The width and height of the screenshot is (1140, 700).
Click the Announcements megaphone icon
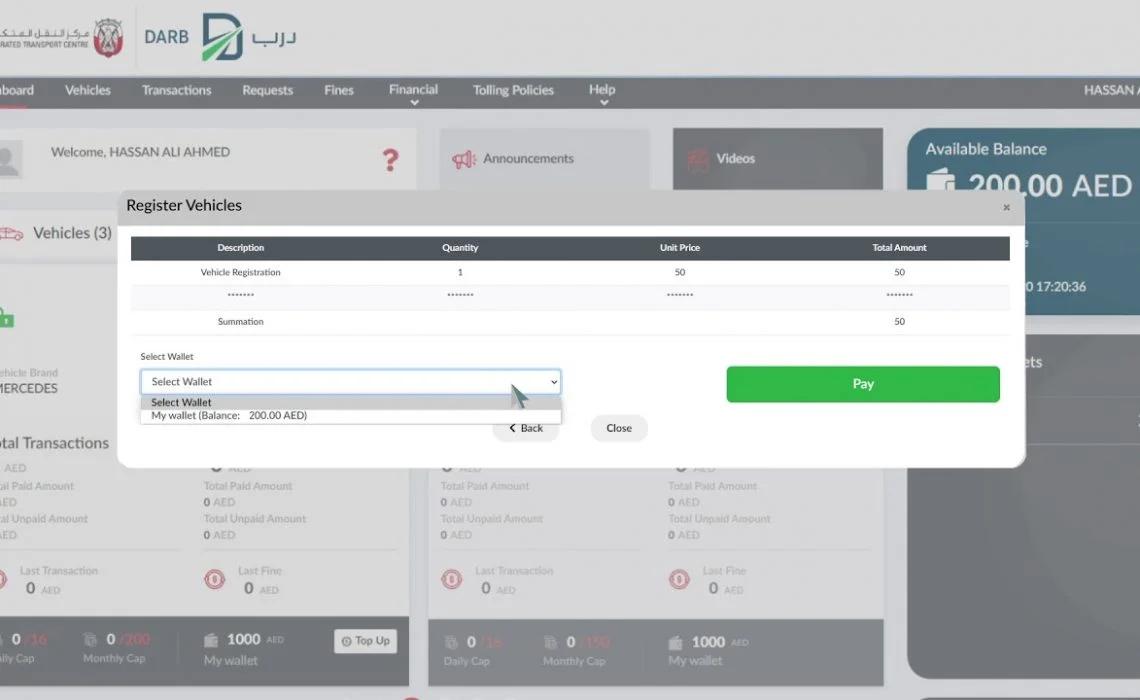tap(463, 159)
